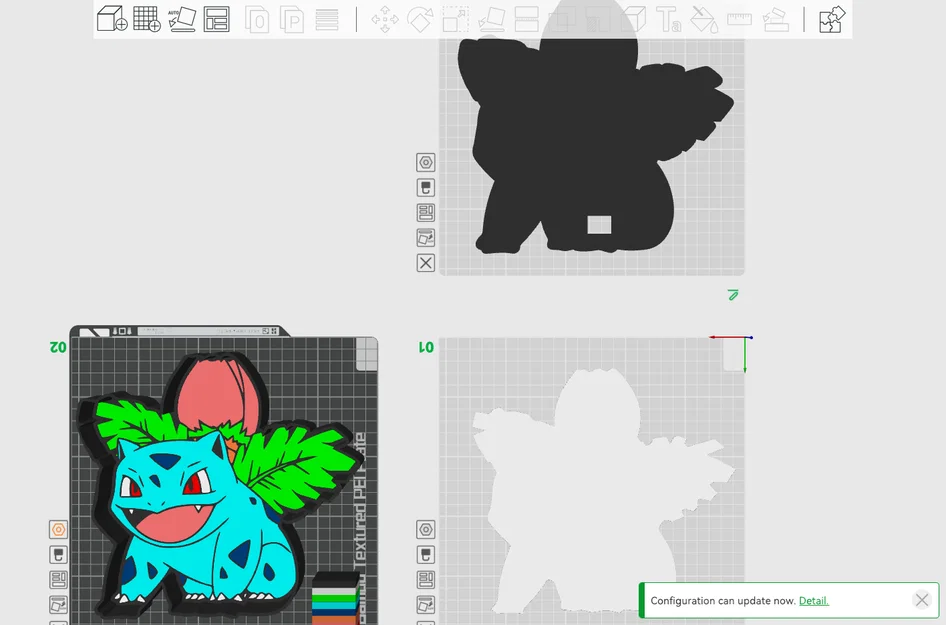The image size is (946, 625).
Task: Lock the dark silhouette plate
Action: coord(425,188)
